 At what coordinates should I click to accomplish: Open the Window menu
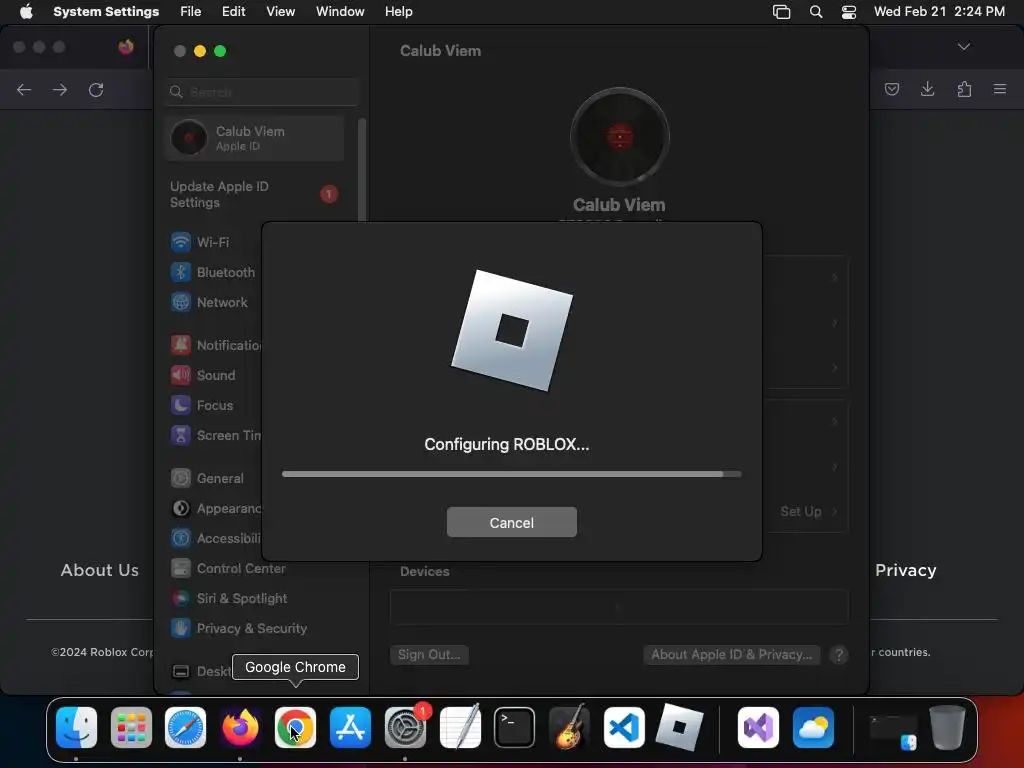[340, 12]
